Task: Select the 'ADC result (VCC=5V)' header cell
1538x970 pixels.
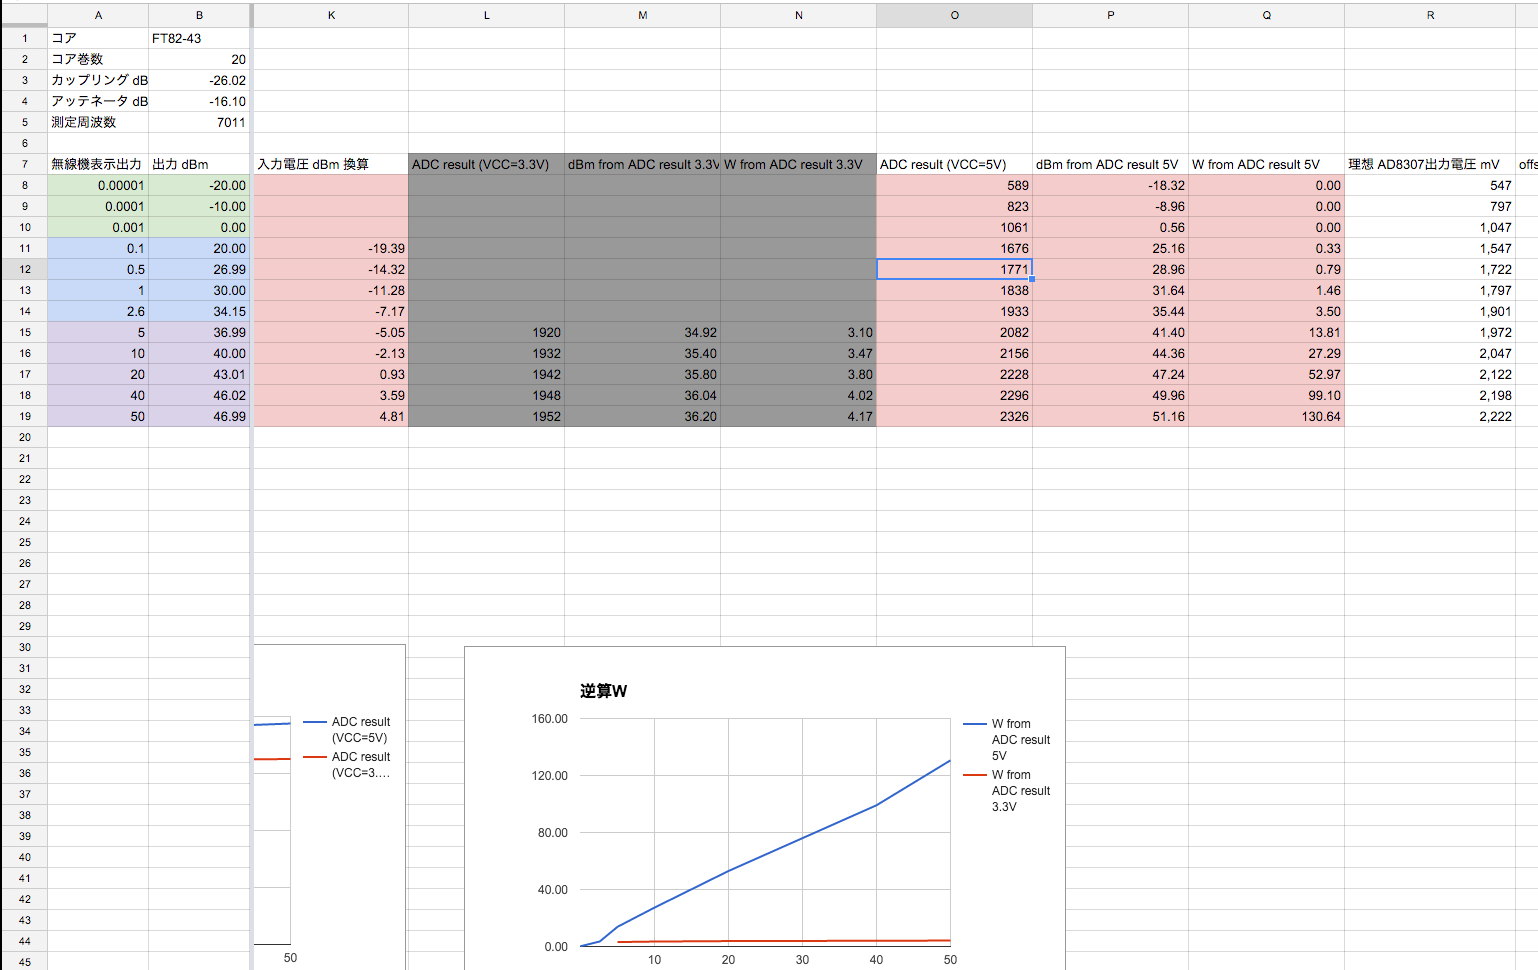Action: [954, 164]
